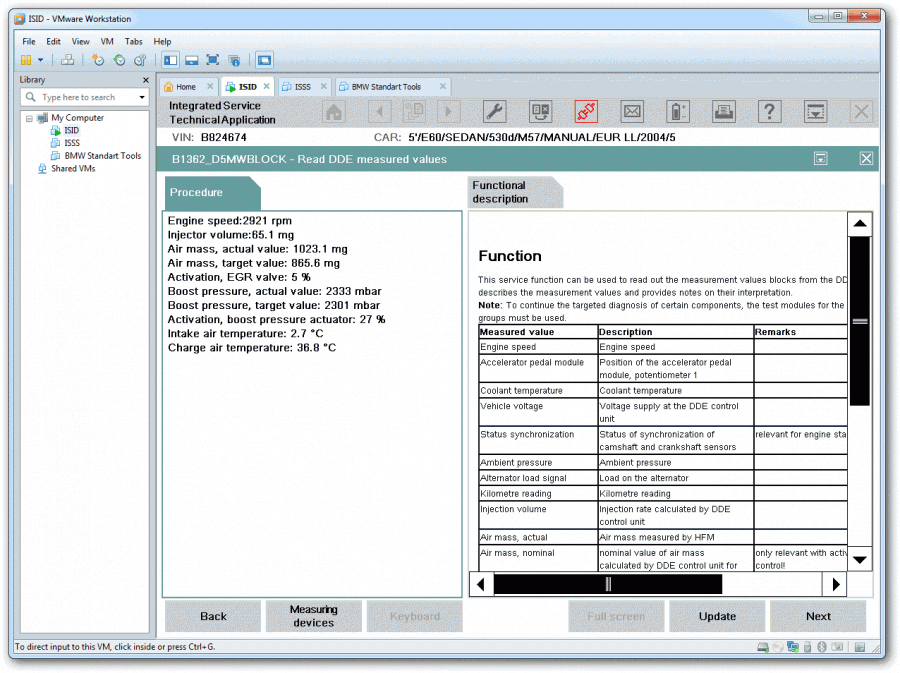The image size is (900, 673).
Task: Open the snapshot manager icon
Action: (x=139, y=60)
